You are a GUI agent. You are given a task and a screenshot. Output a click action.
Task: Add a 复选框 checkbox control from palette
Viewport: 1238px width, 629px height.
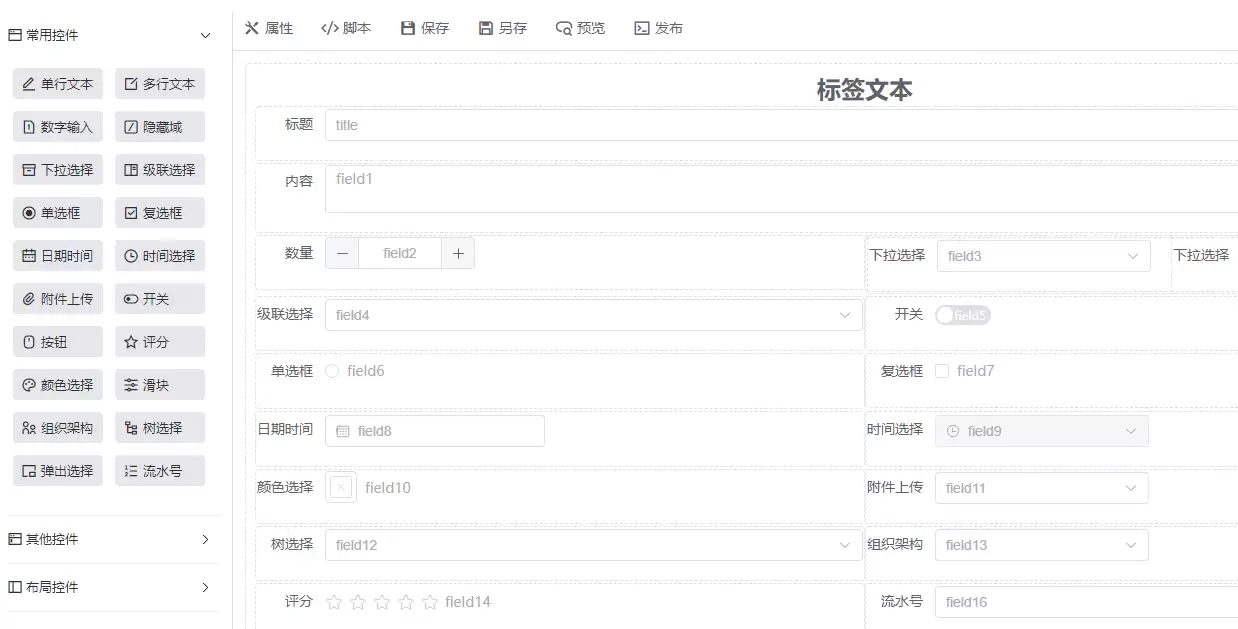coord(160,213)
